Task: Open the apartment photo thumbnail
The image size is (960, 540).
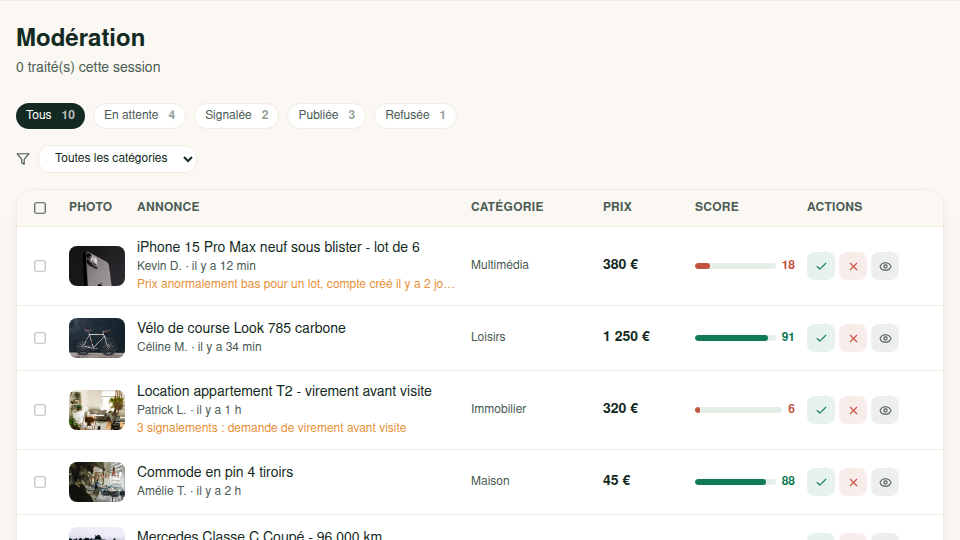Action: 97,410
